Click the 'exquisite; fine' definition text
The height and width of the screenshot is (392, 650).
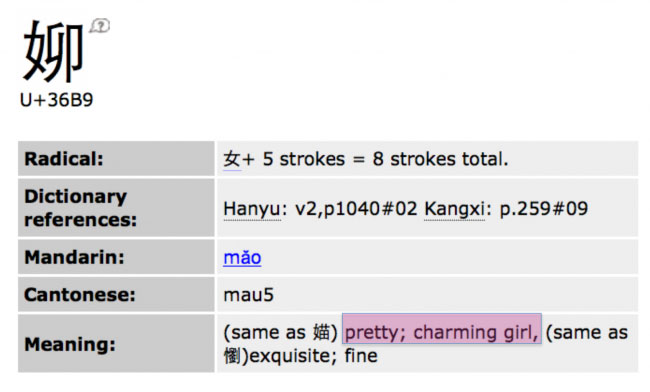[x=314, y=356]
